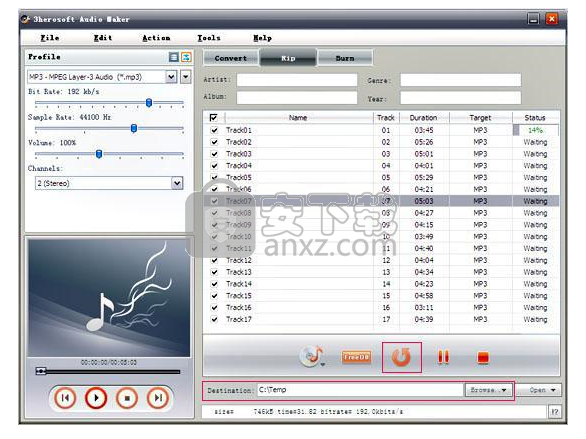Sort by the Status column header

(x=535, y=118)
